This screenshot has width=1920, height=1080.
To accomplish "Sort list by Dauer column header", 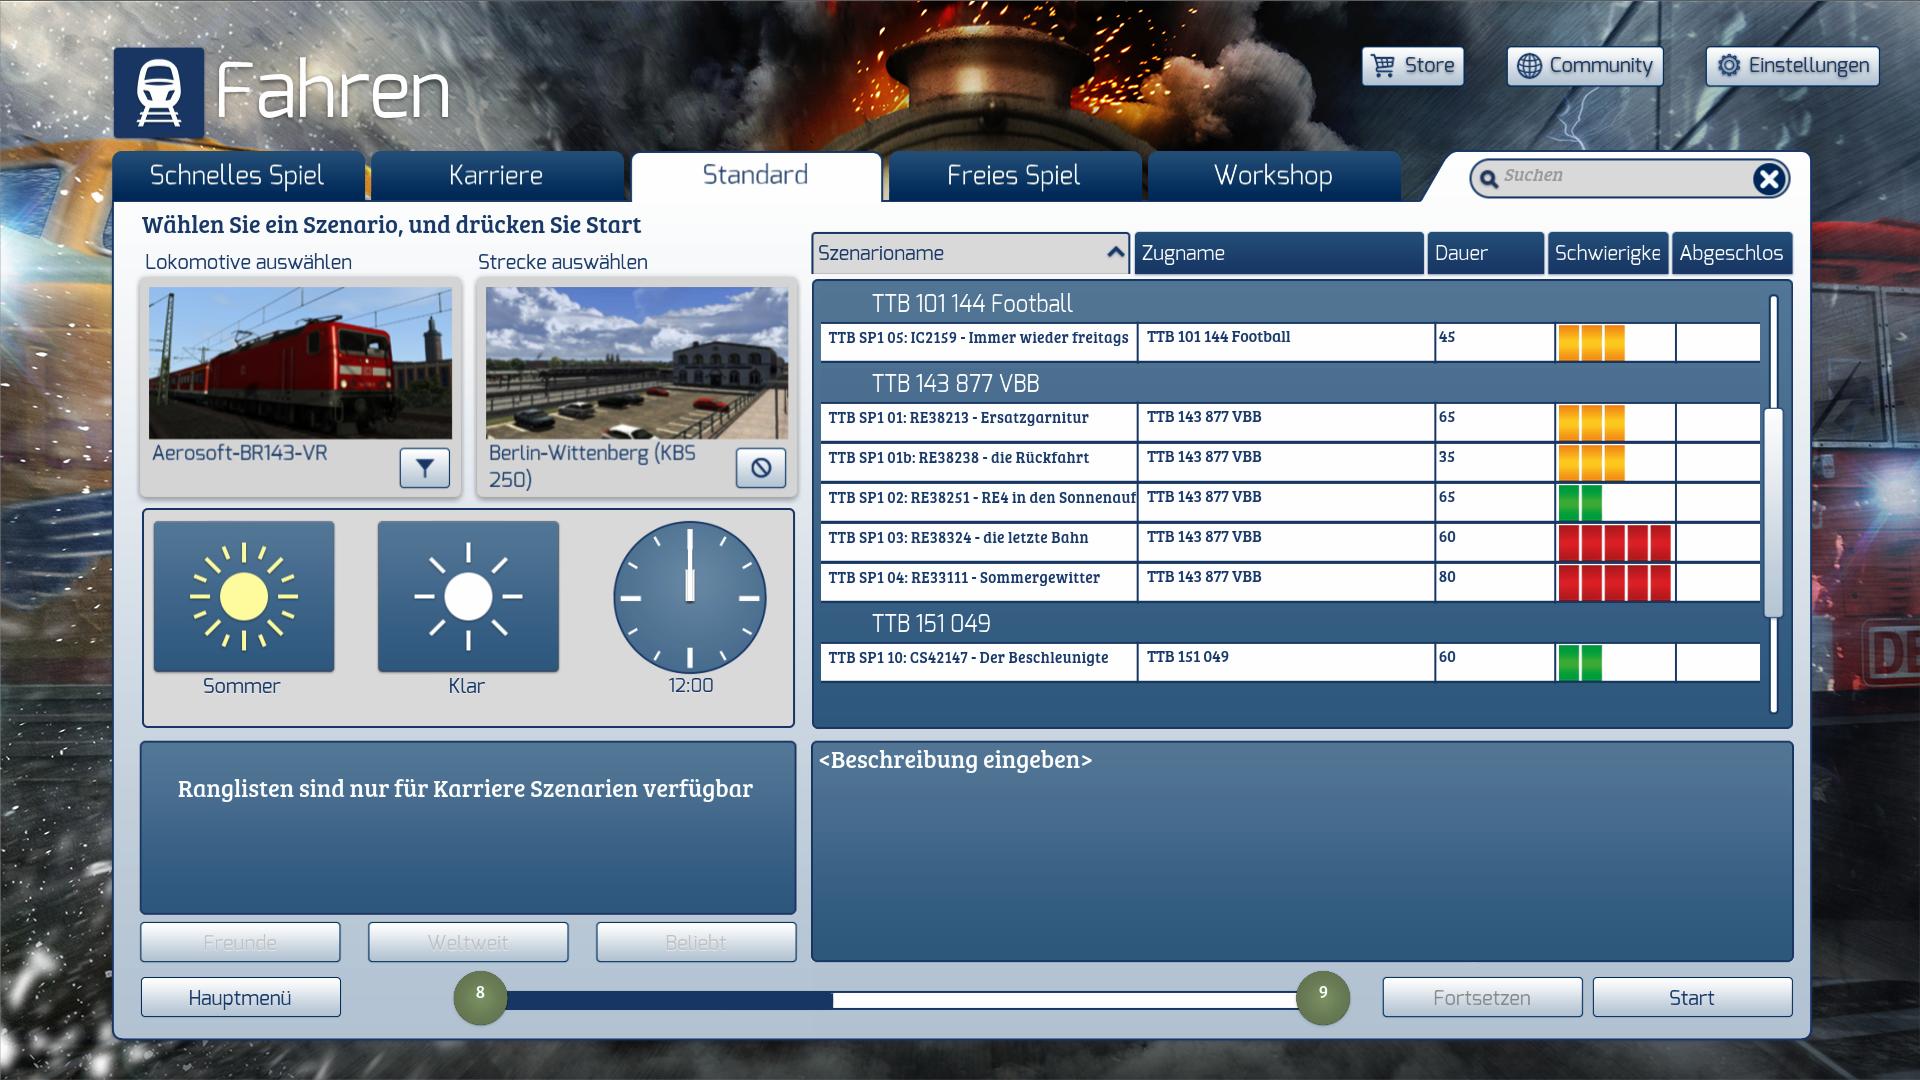I will tap(1485, 253).
